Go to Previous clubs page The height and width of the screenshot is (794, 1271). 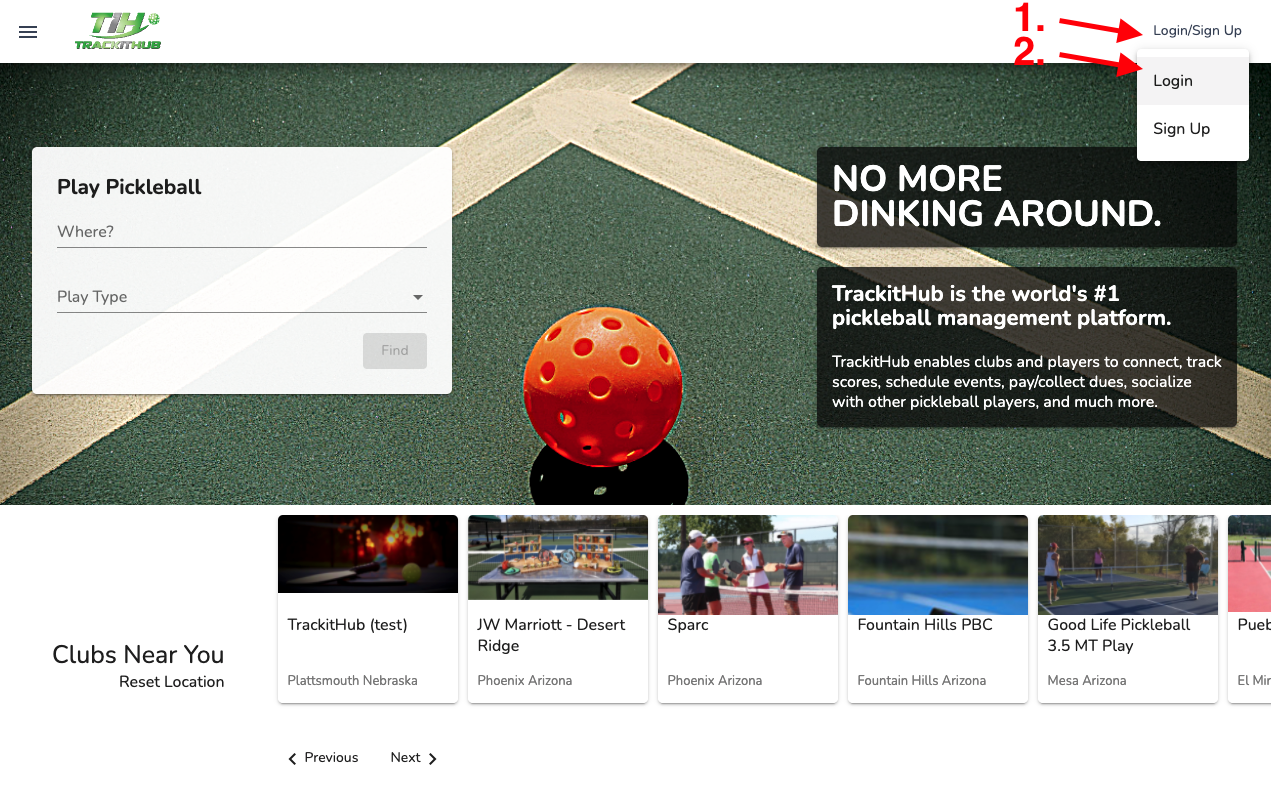tap(323, 758)
